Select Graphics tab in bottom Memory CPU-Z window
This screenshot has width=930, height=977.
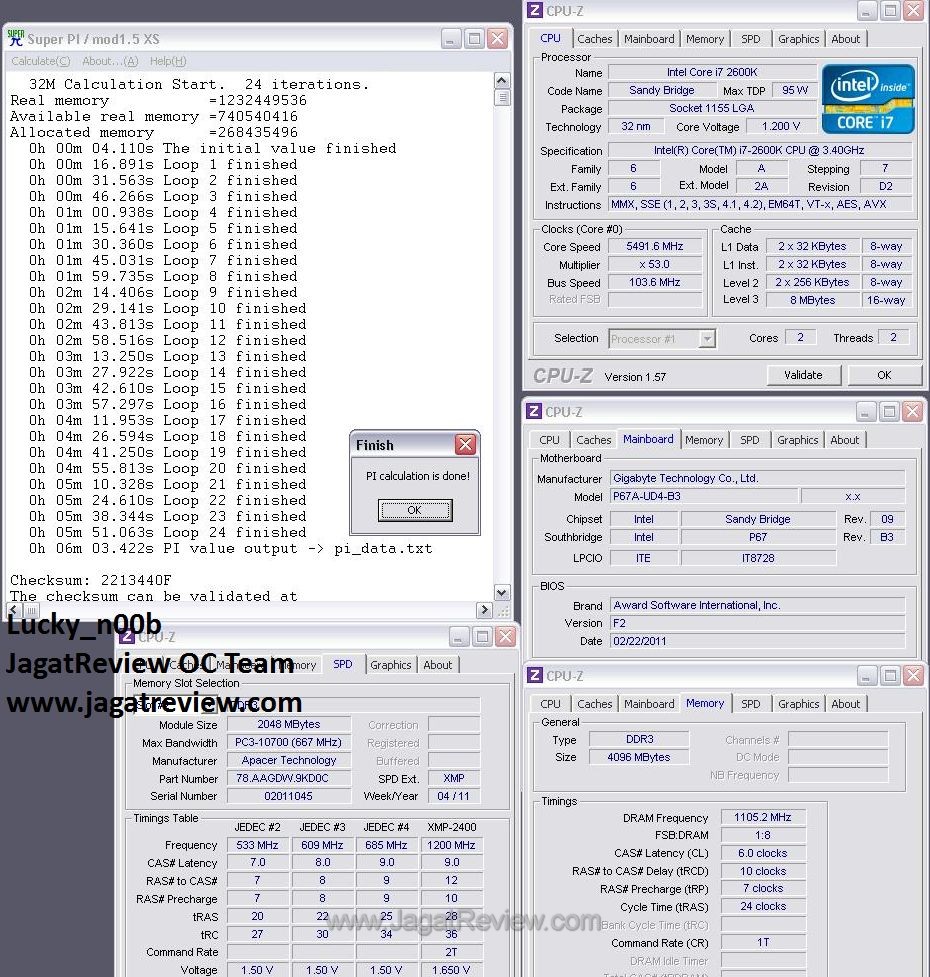[799, 703]
